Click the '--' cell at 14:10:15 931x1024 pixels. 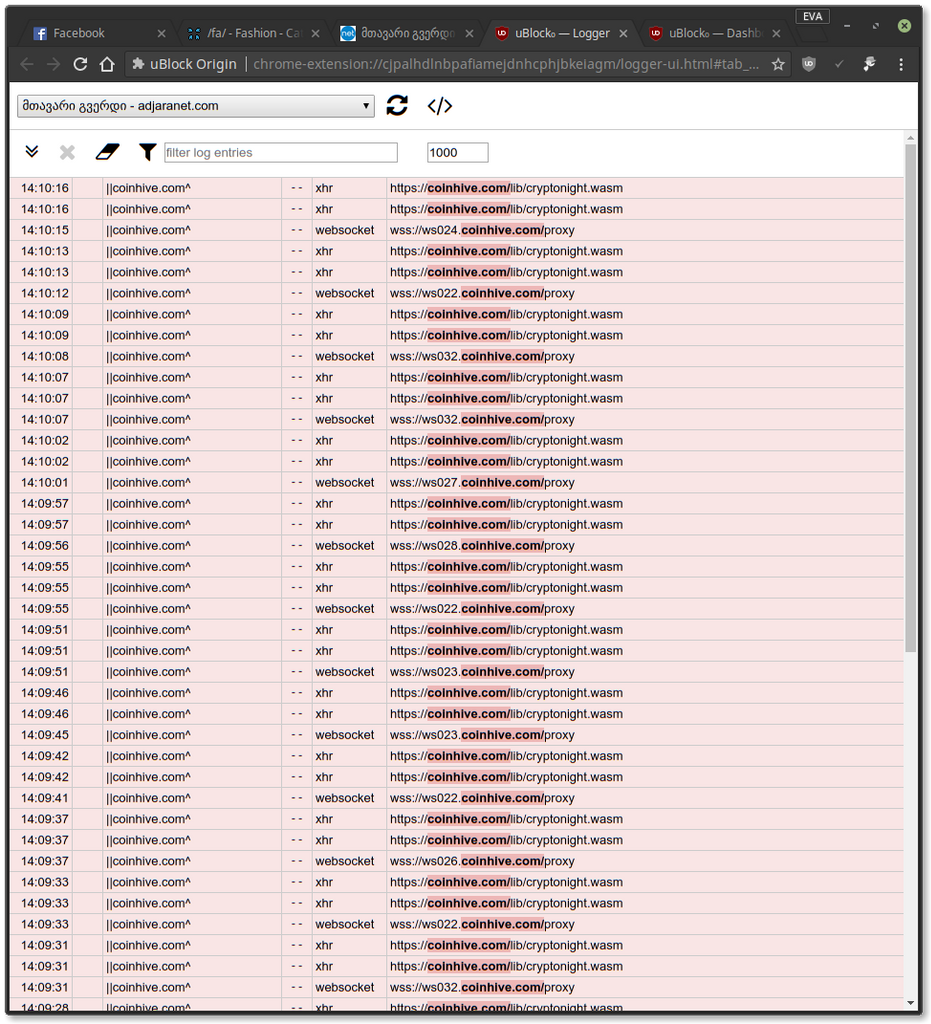coord(296,230)
